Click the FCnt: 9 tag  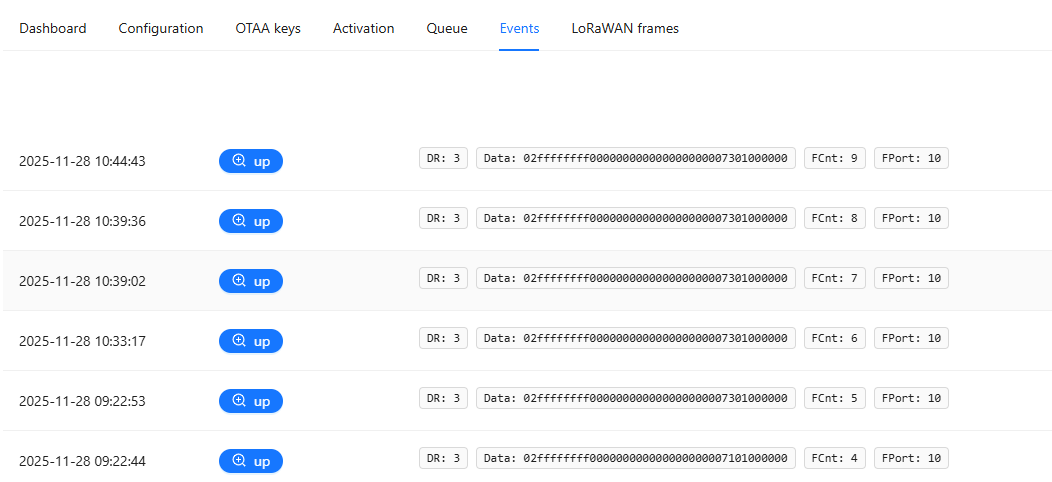click(834, 158)
